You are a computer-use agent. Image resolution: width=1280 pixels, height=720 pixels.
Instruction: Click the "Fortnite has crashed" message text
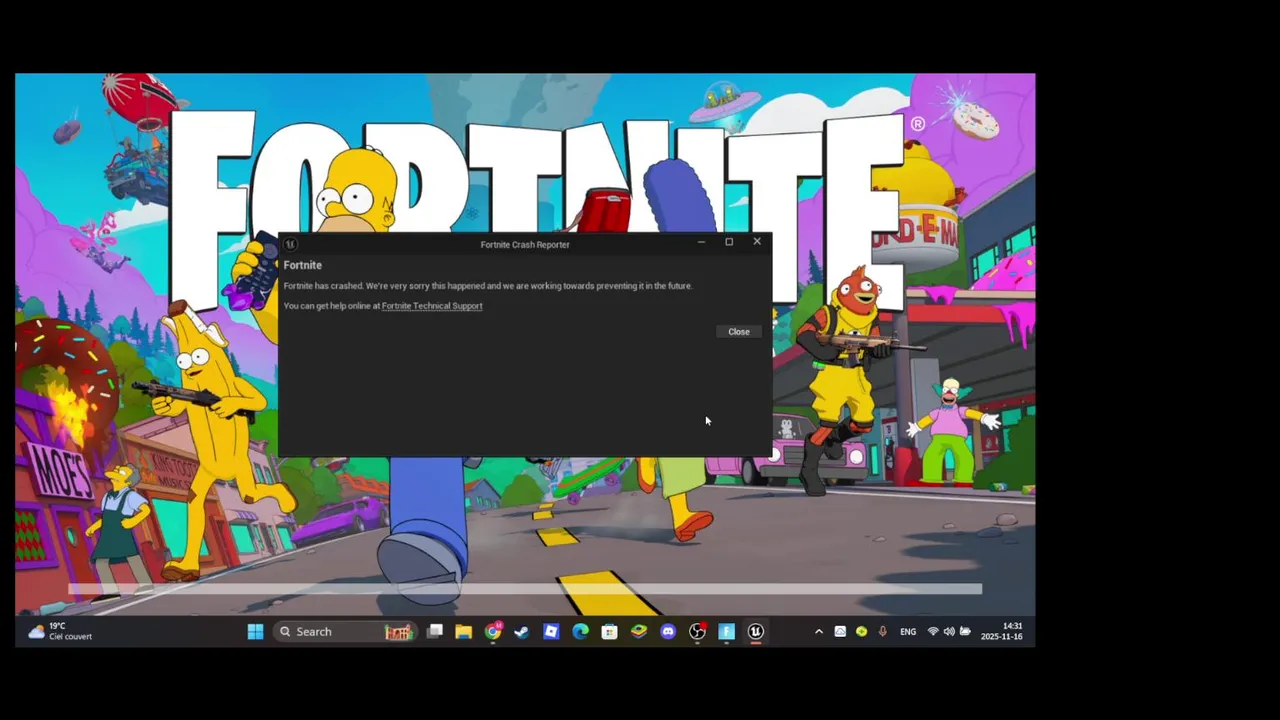coord(488,286)
